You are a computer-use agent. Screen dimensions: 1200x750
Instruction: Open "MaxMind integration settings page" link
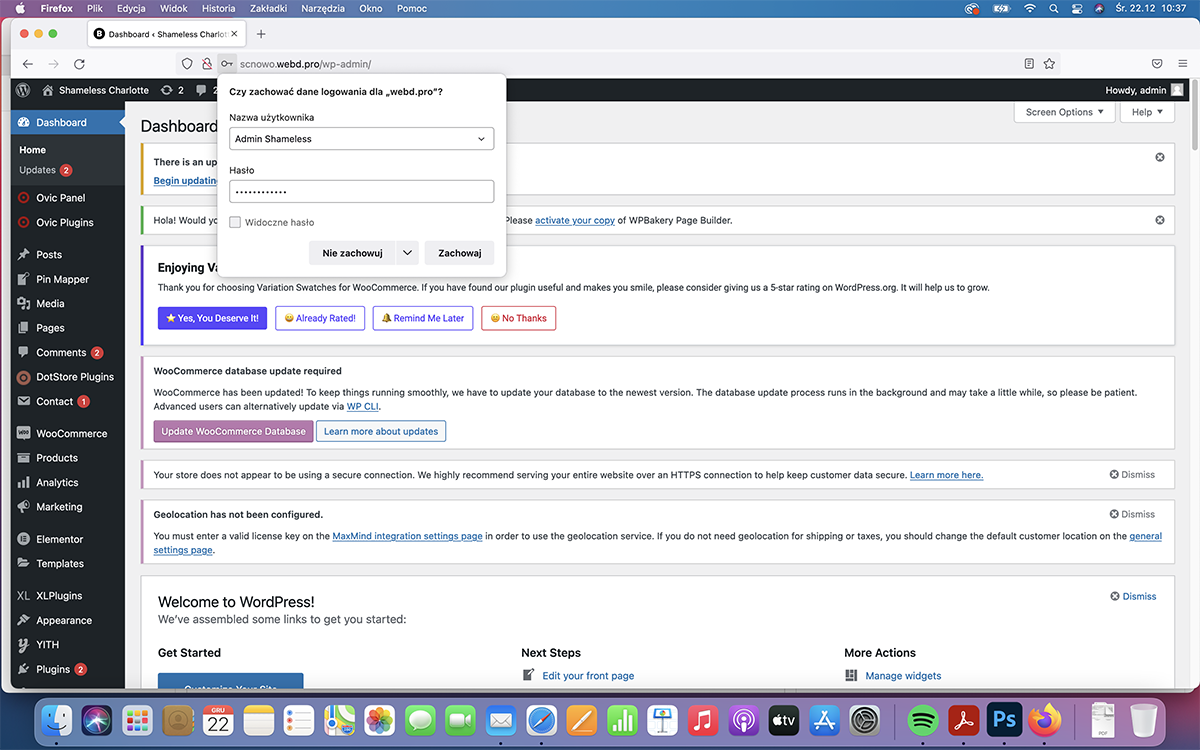click(407, 536)
